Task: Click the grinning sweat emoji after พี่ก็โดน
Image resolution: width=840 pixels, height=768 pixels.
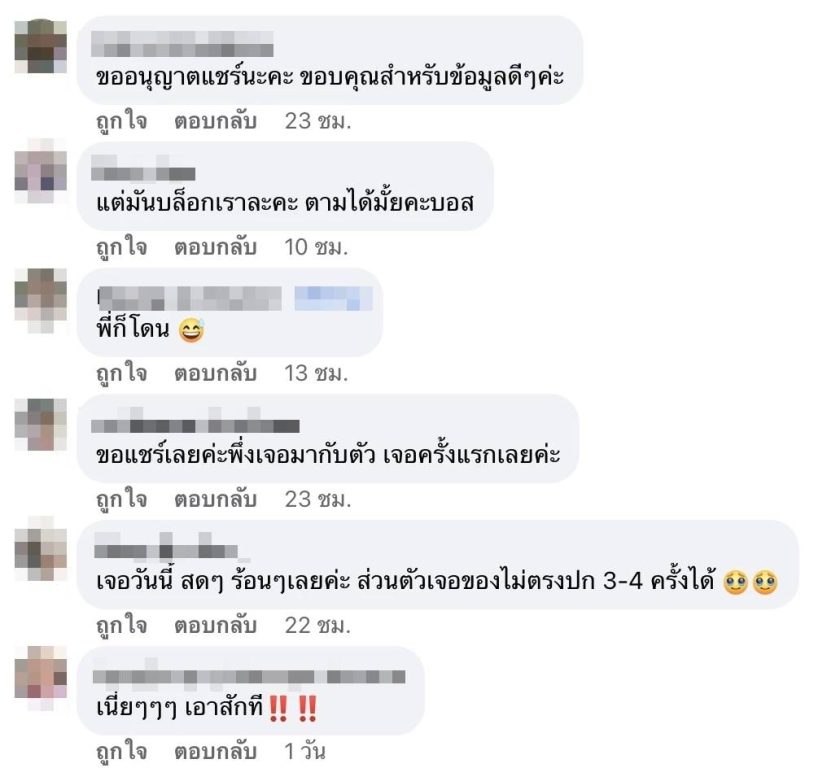Action: tap(191, 330)
